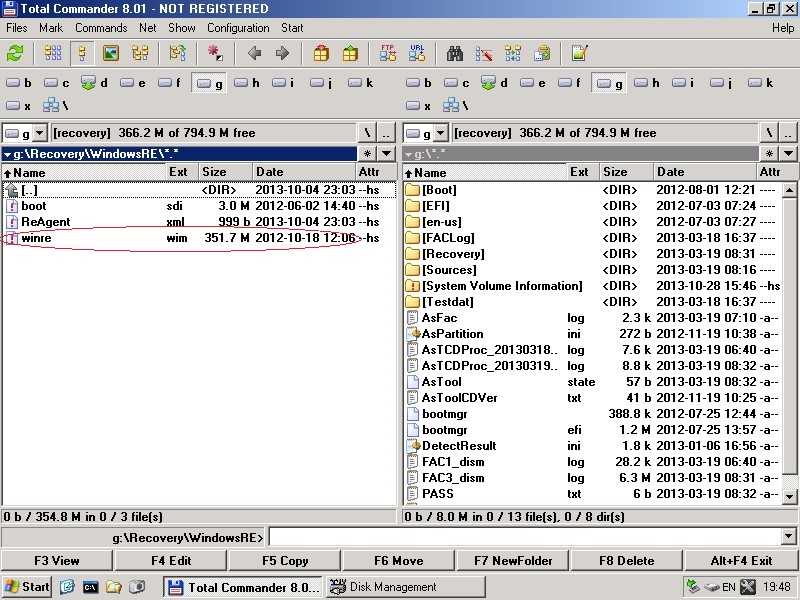Open Search files binoculars icon
Image resolution: width=800 pixels, height=600 pixels.
coord(455,54)
